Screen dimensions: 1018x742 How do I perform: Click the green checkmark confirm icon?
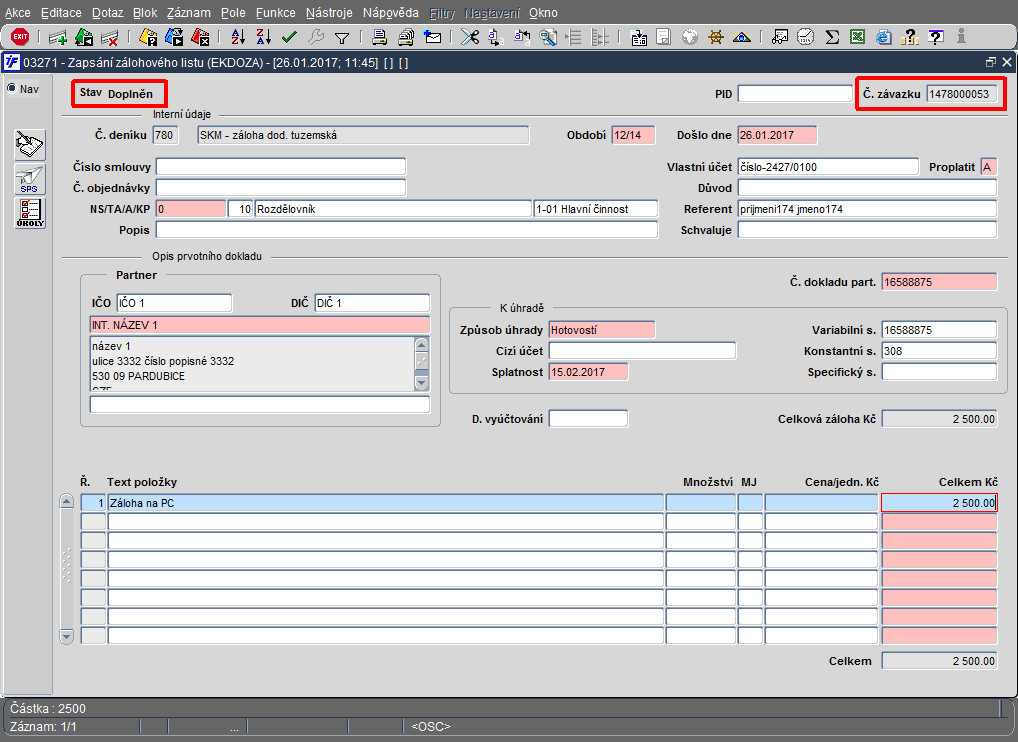pyautogui.click(x=289, y=37)
